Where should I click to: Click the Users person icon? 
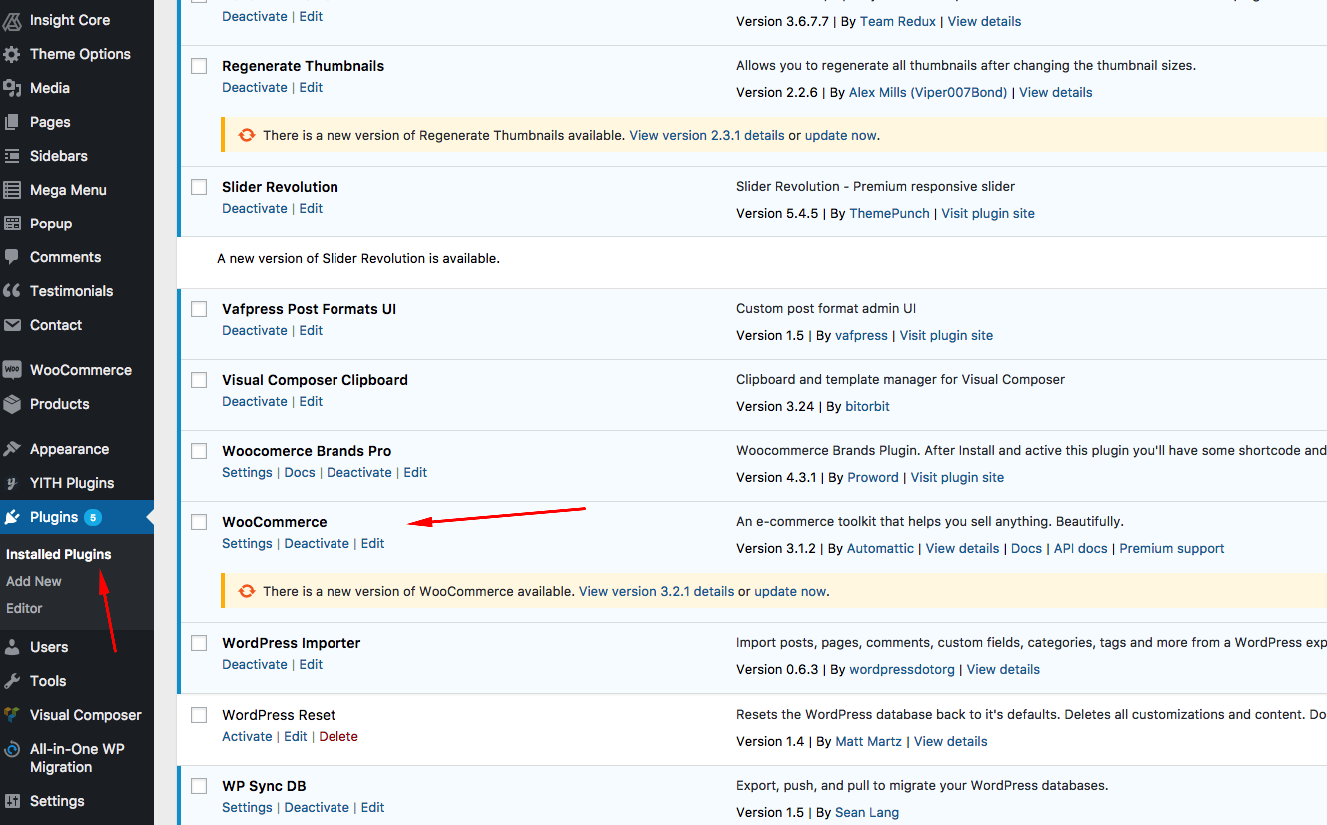pos(12,647)
